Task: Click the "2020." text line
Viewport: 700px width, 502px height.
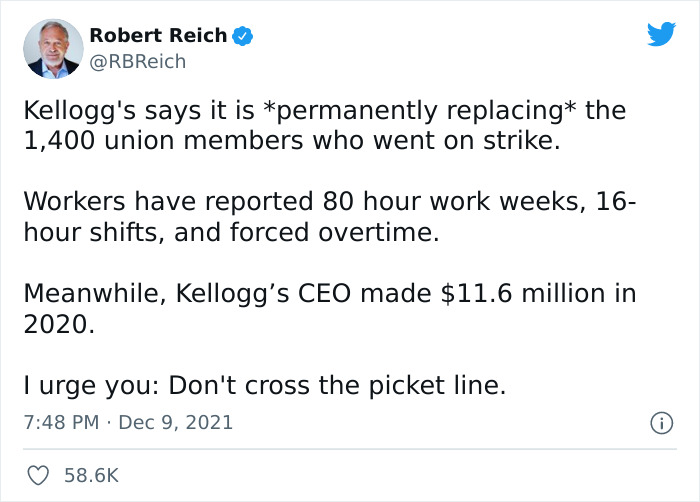Action: (59, 325)
